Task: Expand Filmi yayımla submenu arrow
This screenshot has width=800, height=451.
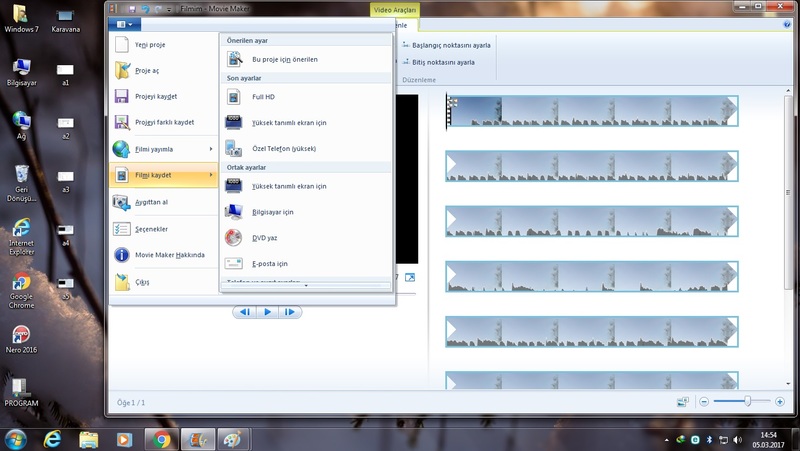Action: point(211,149)
